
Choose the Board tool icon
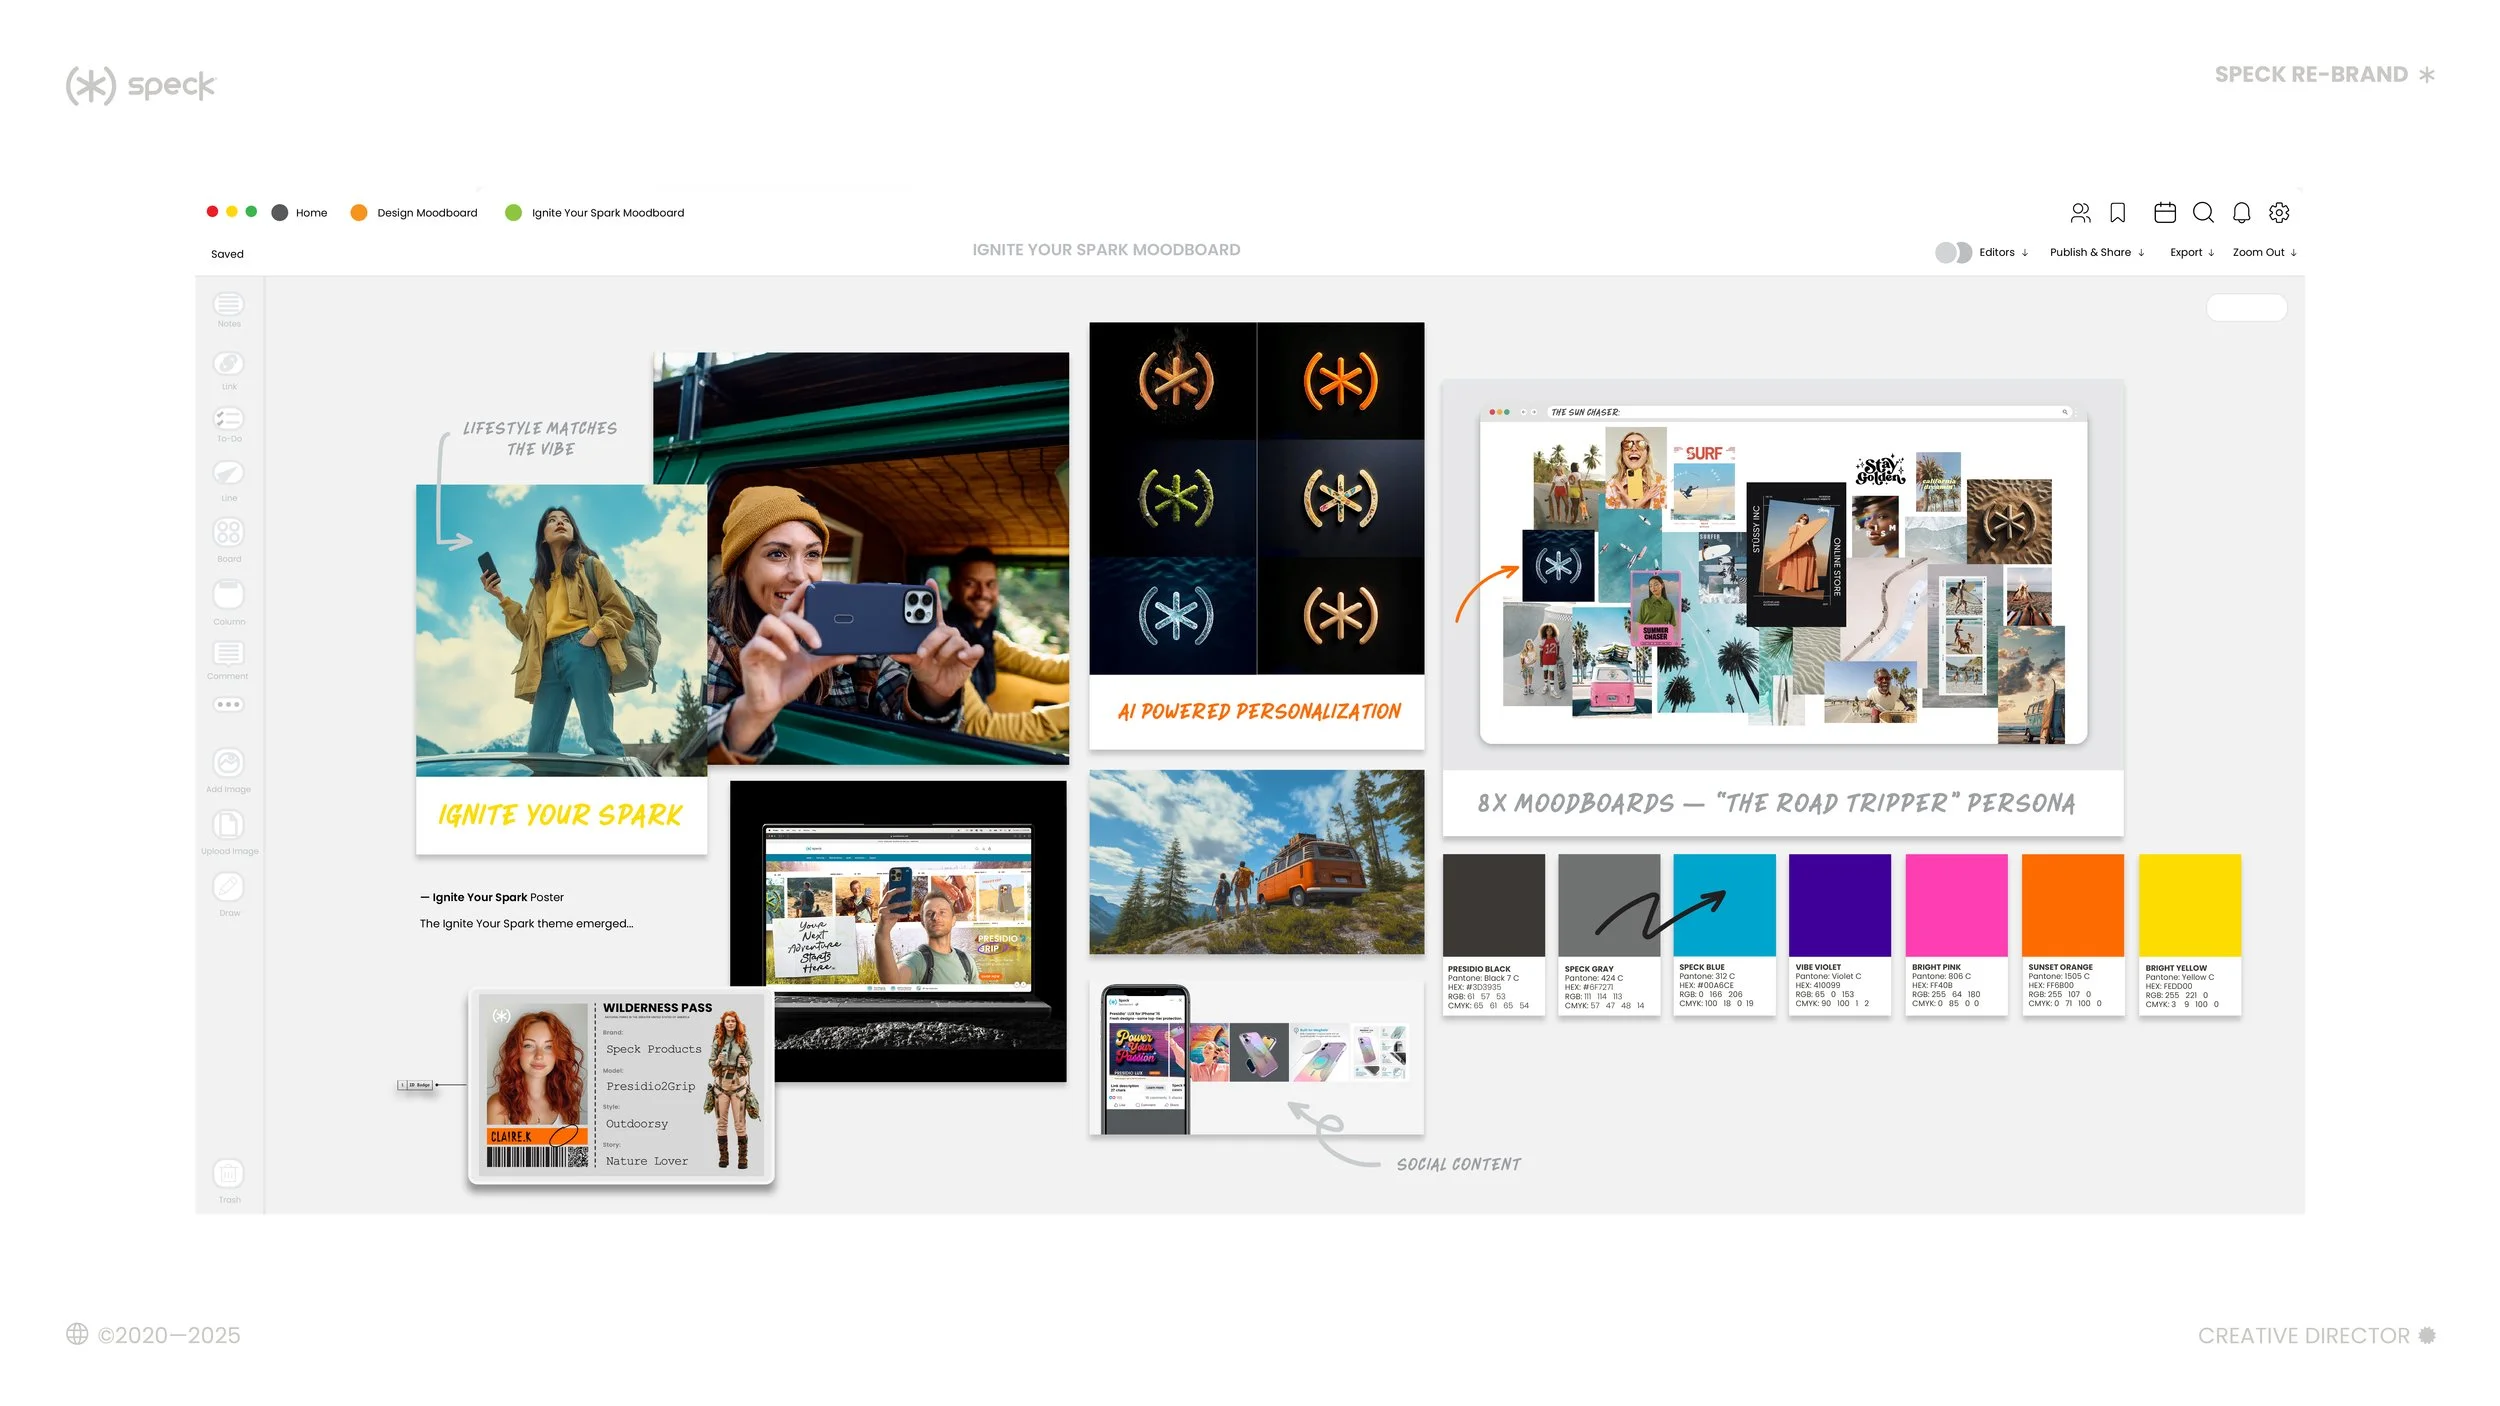(228, 532)
